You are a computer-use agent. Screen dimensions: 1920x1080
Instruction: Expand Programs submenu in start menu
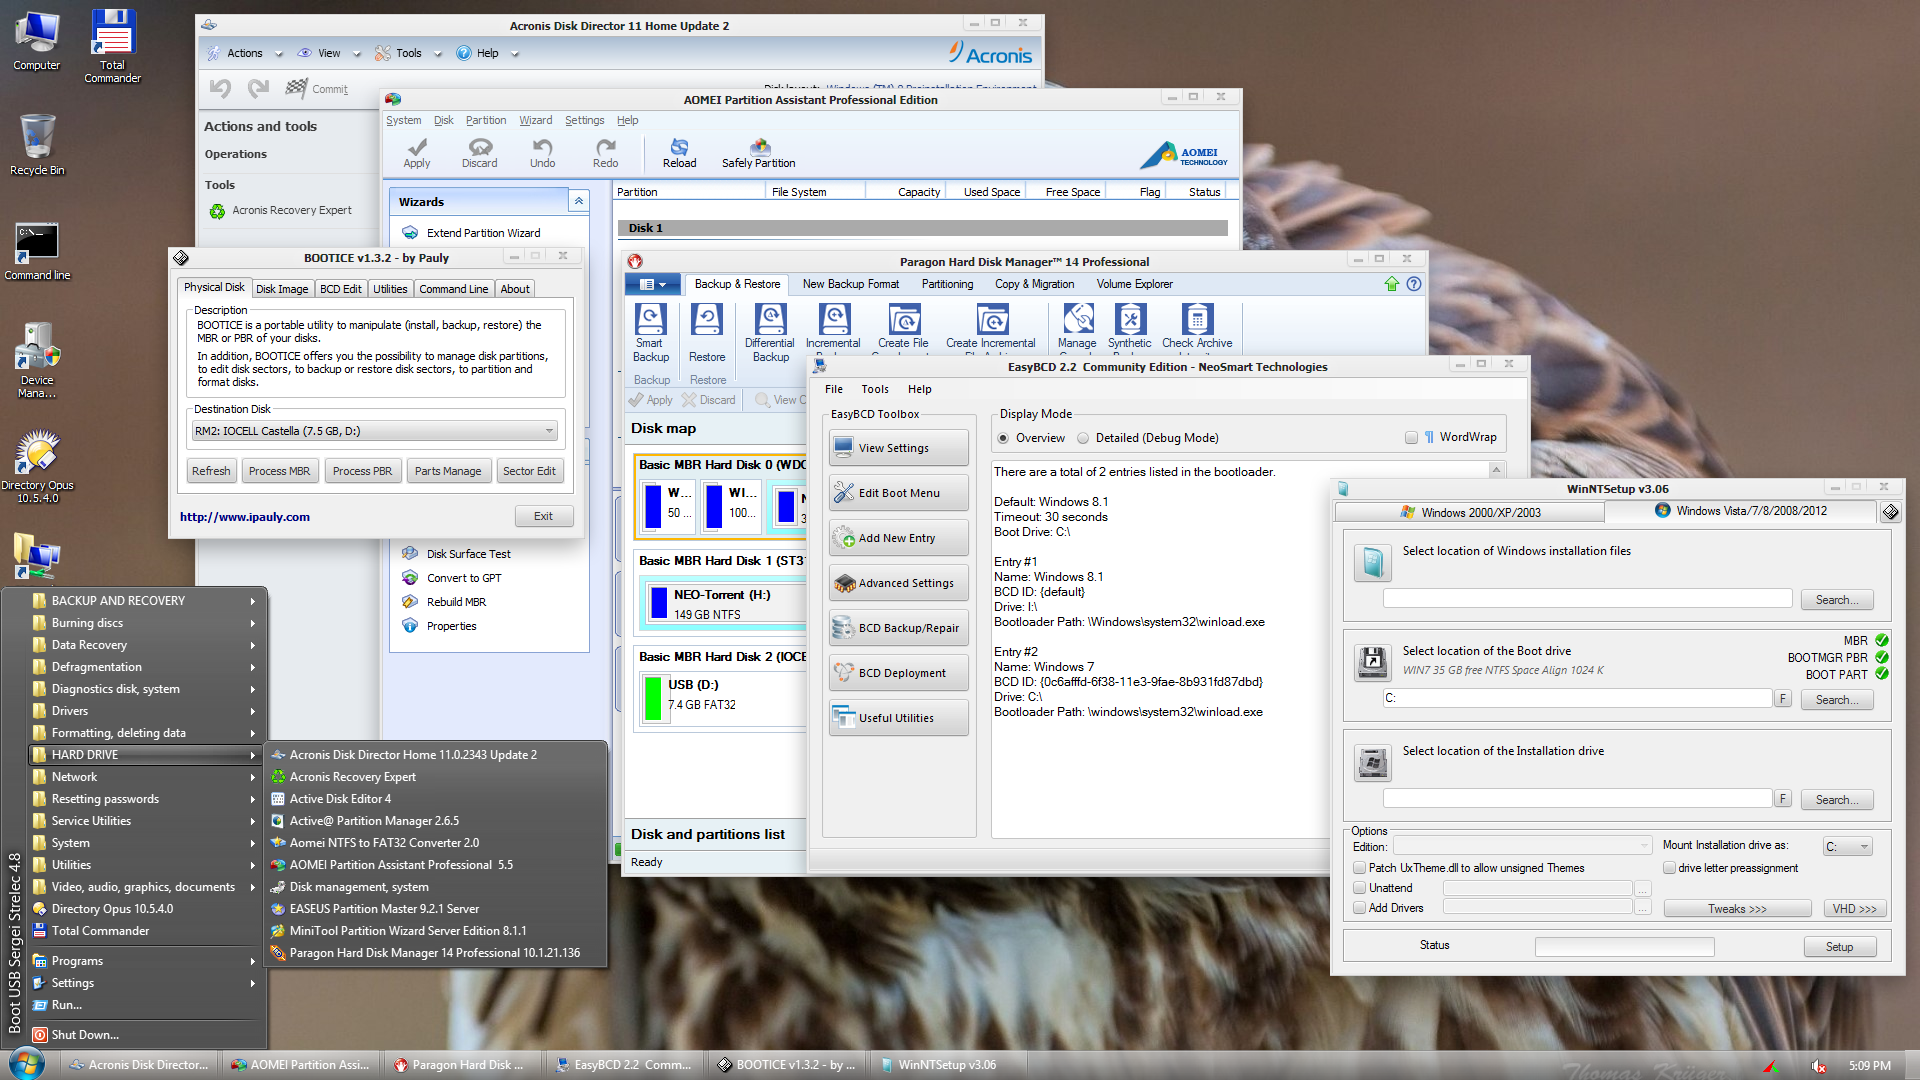[x=145, y=961]
